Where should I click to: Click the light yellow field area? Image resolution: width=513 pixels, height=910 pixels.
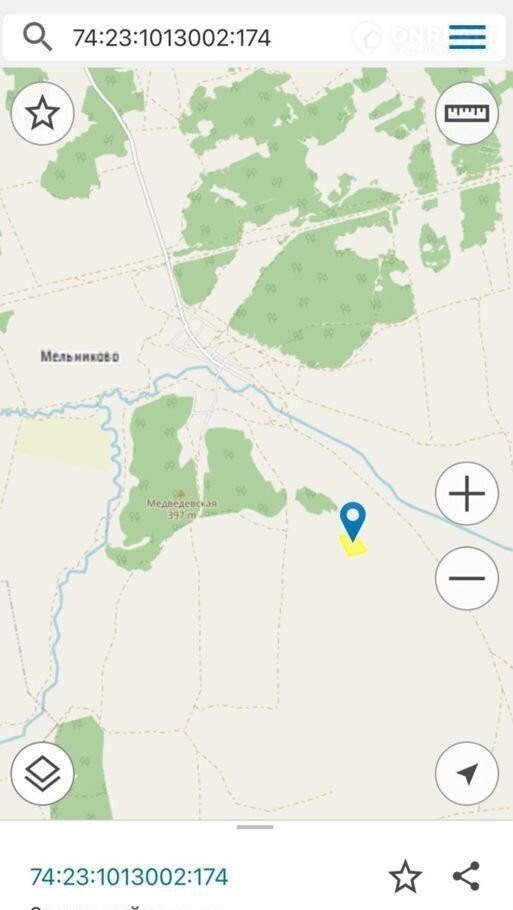(x=63, y=443)
